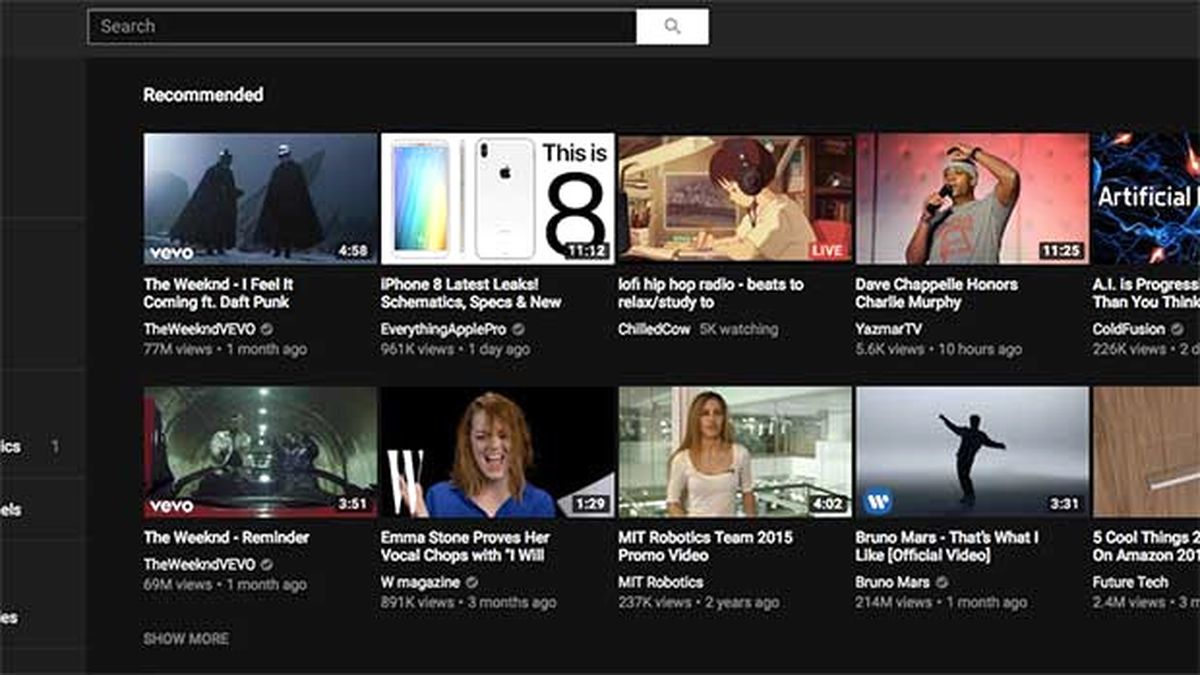Screen dimensions: 1200x675
Task: Click verified badge next to Bruno Mars
Action: tap(942, 582)
